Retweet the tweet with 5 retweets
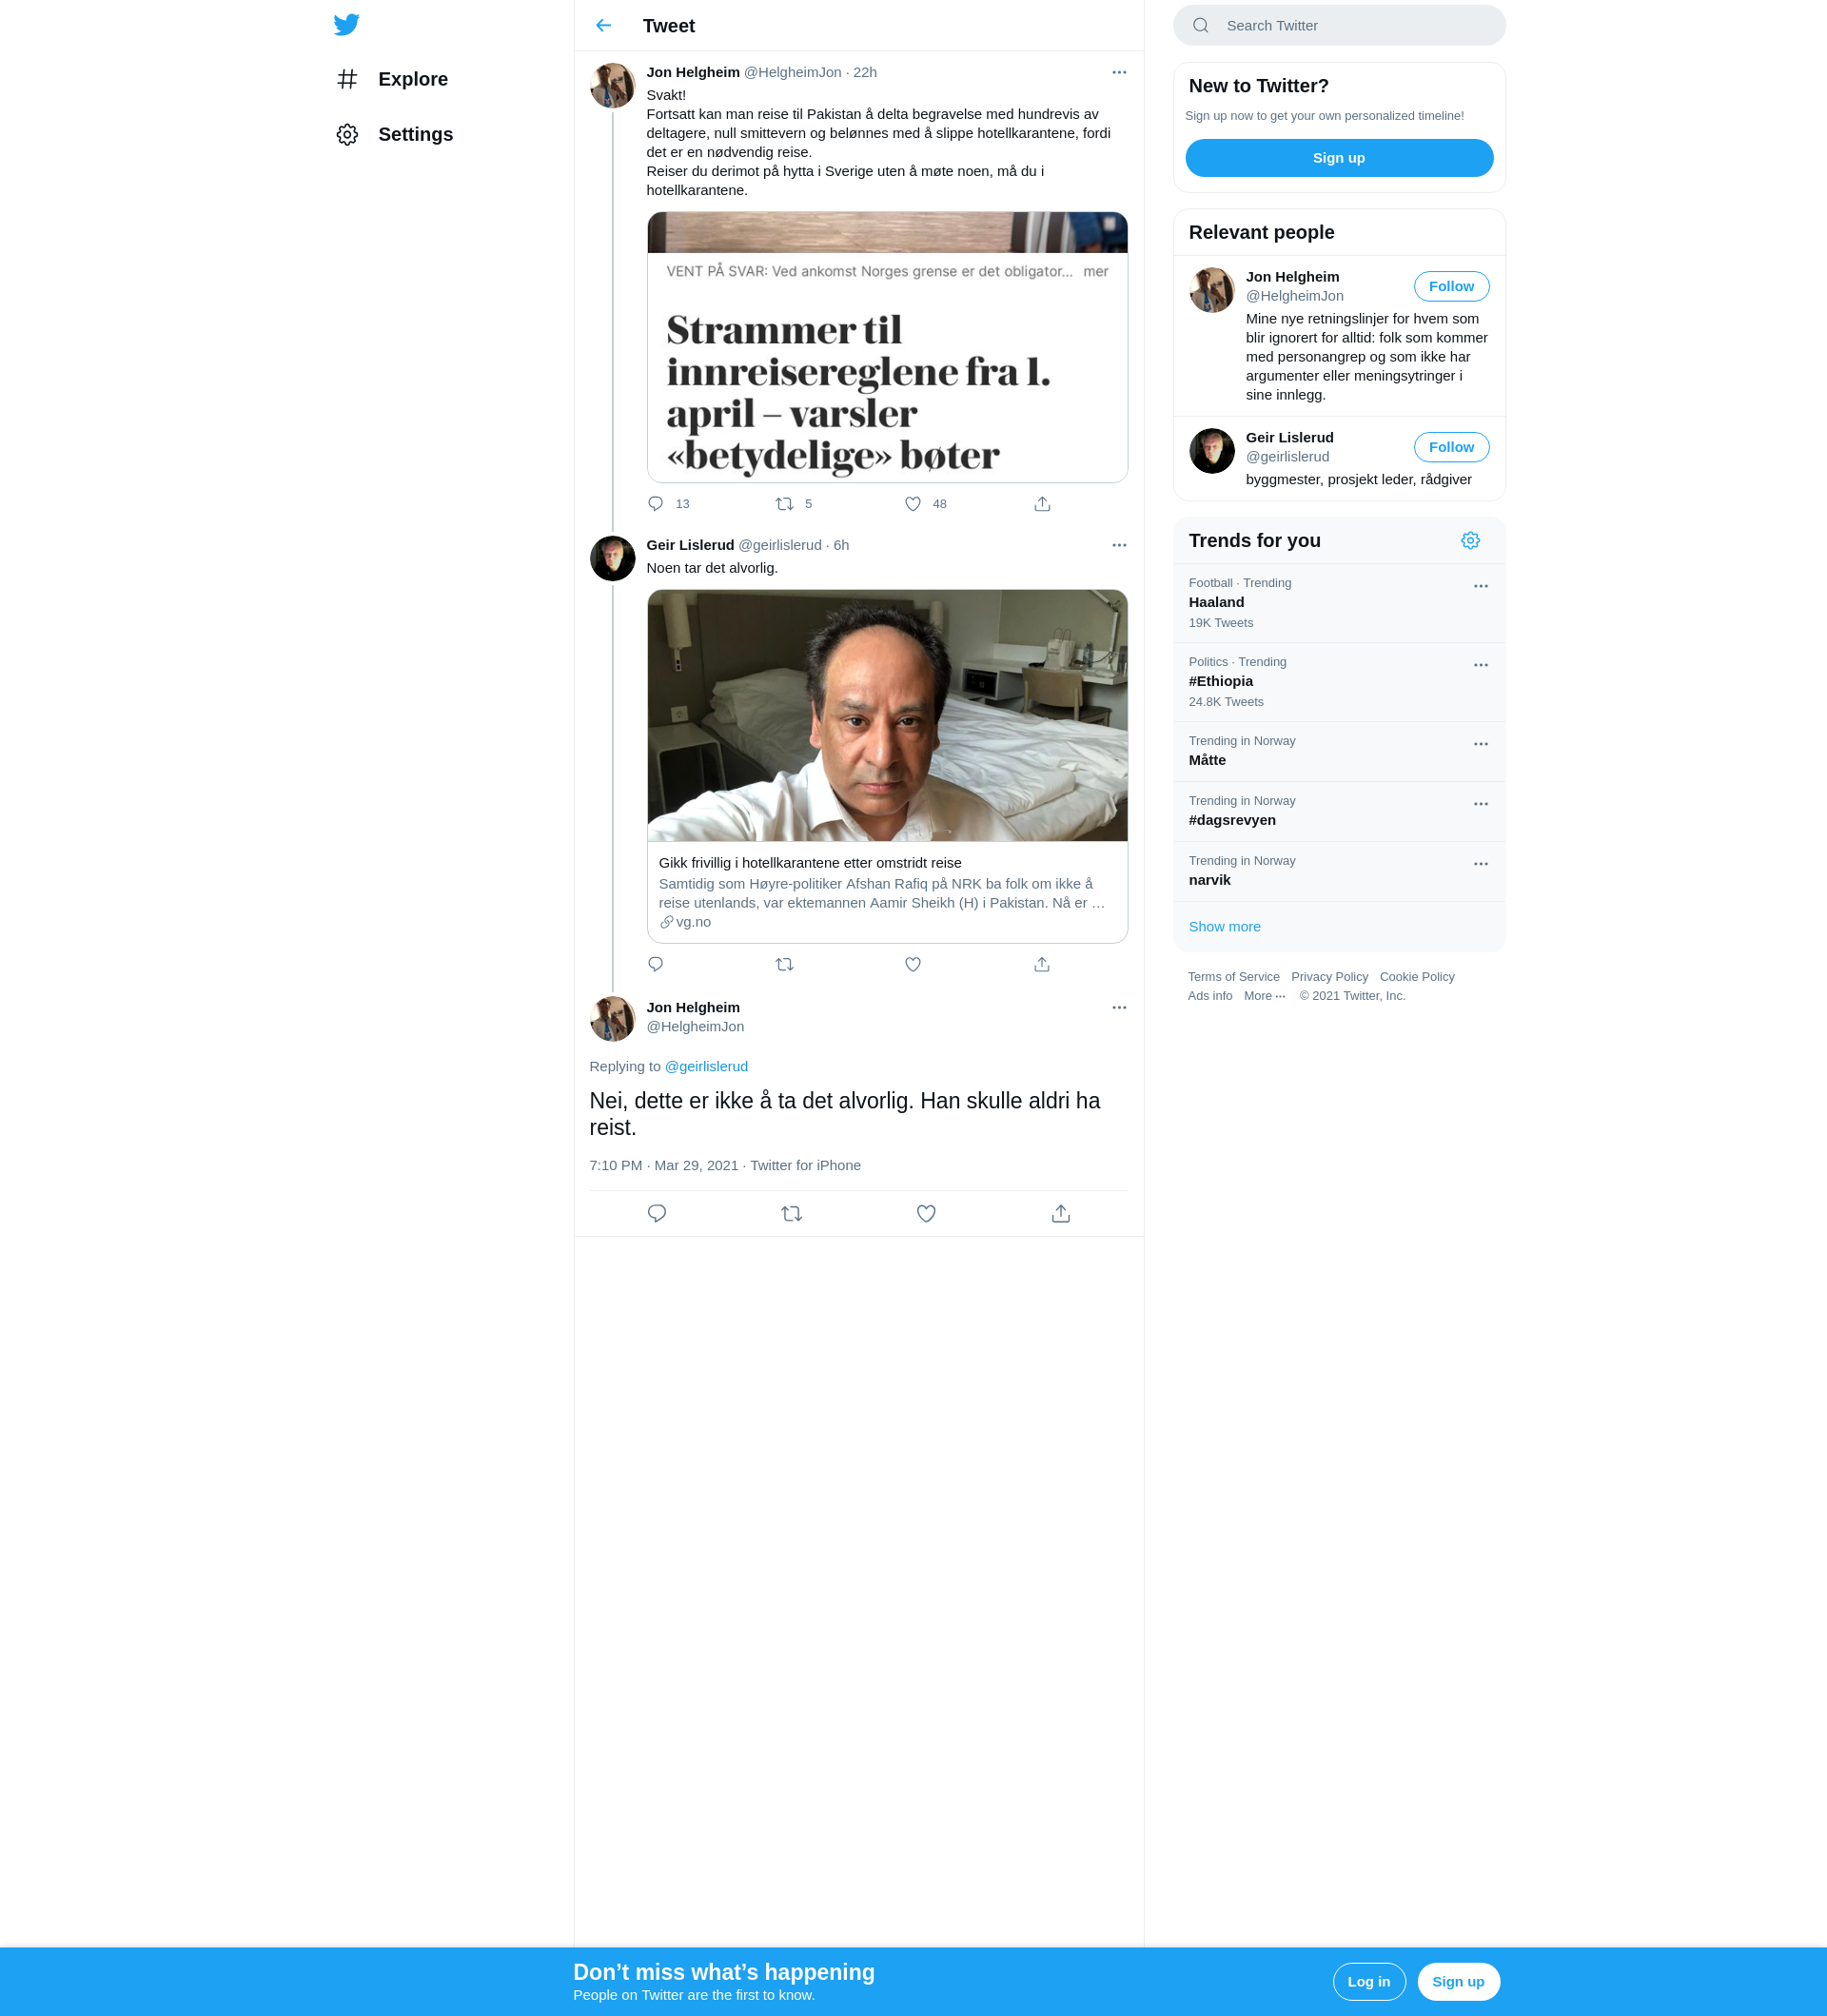Viewport: 1827px width, 2016px height. 785,504
